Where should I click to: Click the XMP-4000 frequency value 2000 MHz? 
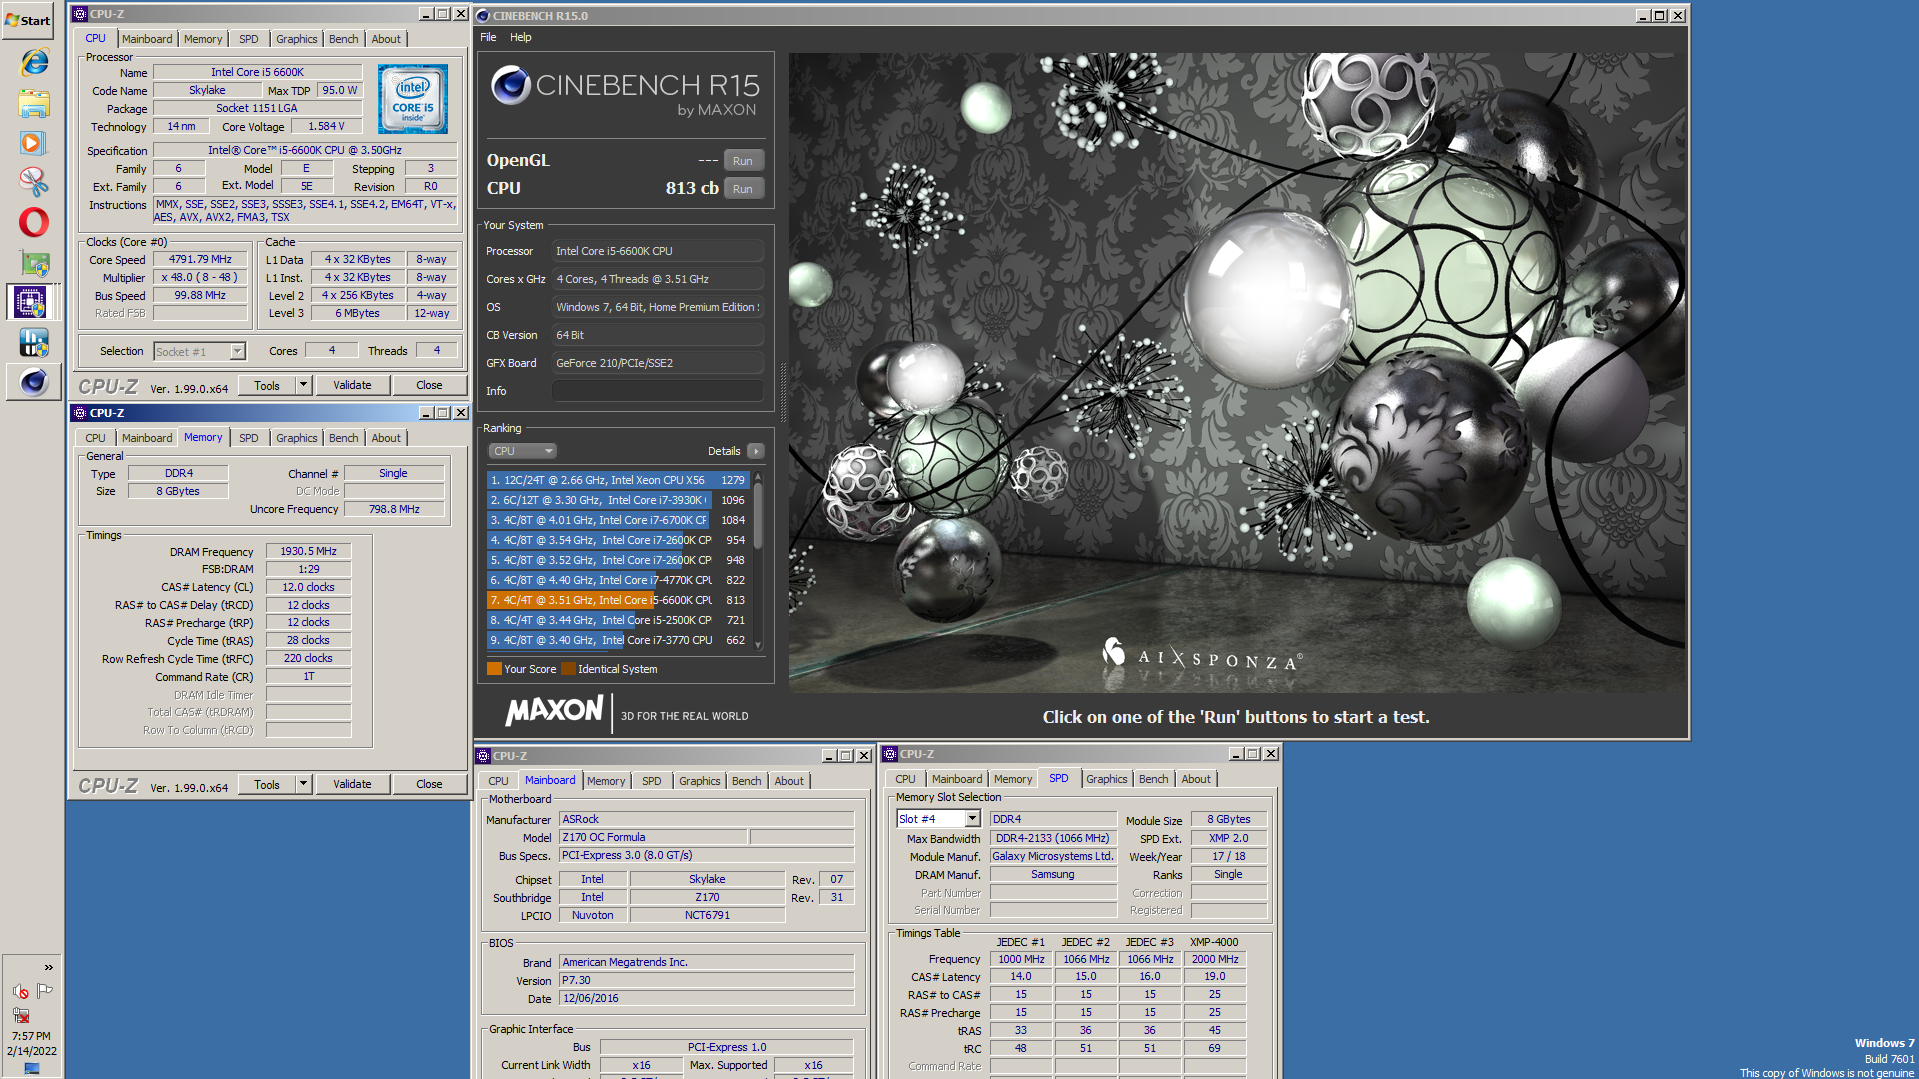point(1214,959)
